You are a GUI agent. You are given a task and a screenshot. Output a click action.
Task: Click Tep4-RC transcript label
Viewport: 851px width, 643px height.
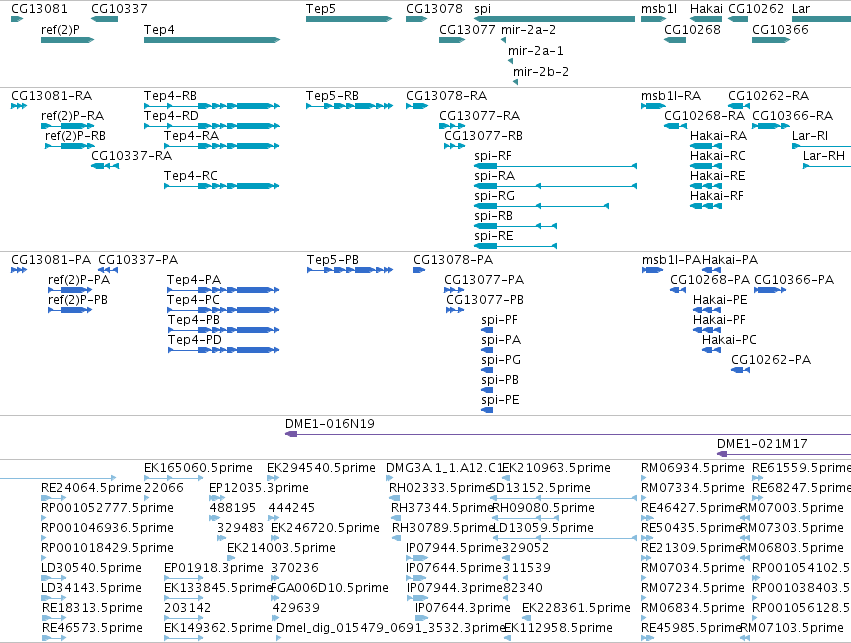point(190,176)
